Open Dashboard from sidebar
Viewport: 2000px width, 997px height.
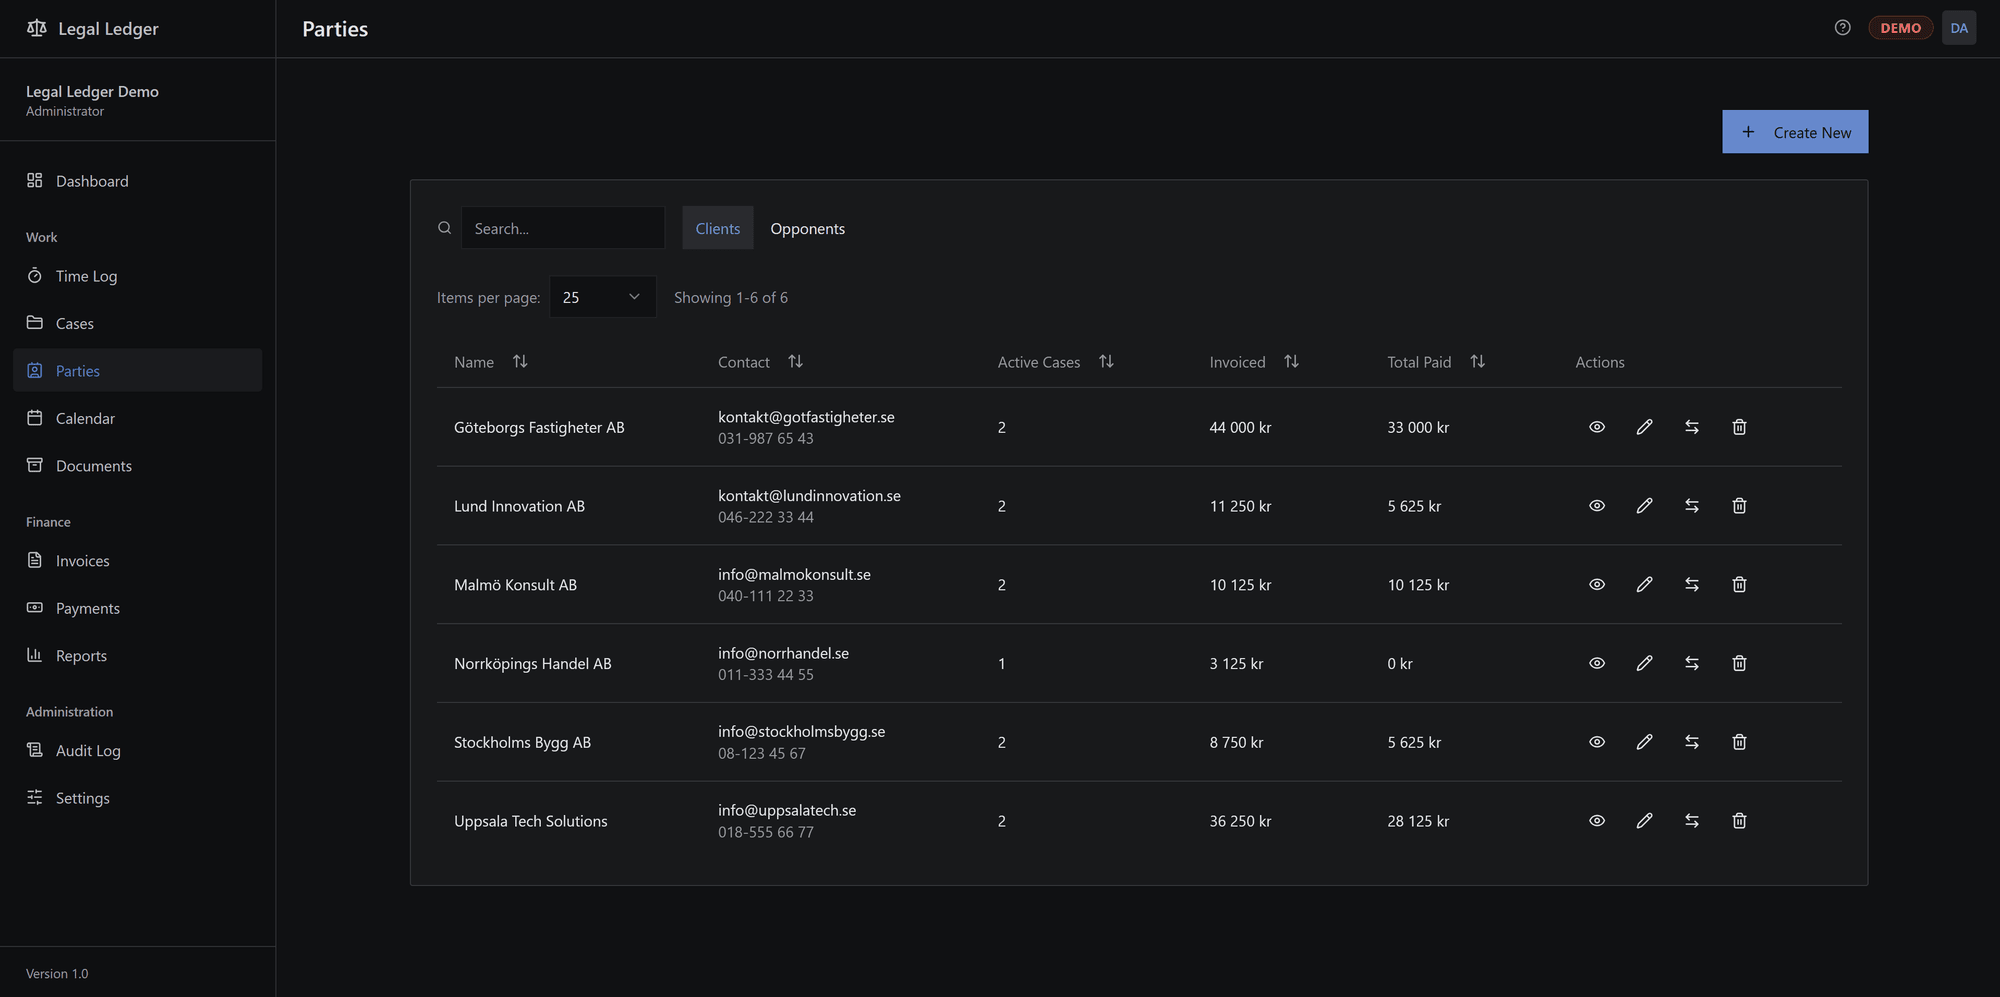tap(138, 181)
